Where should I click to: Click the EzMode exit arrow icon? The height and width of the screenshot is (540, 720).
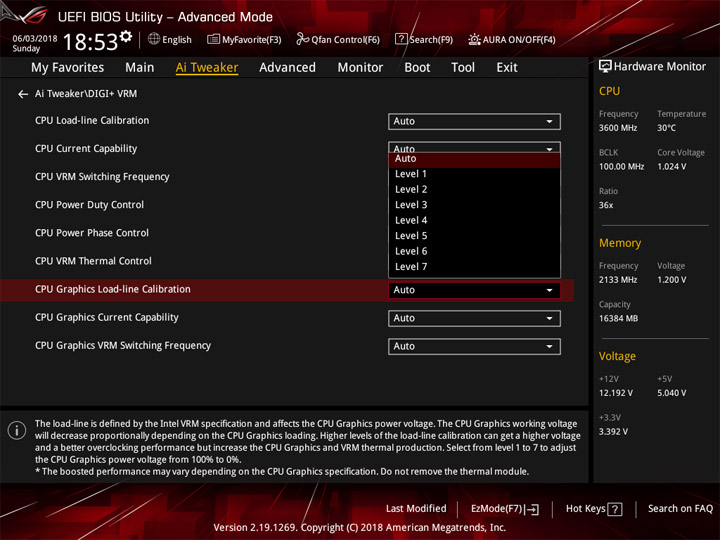[x=532, y=509]
